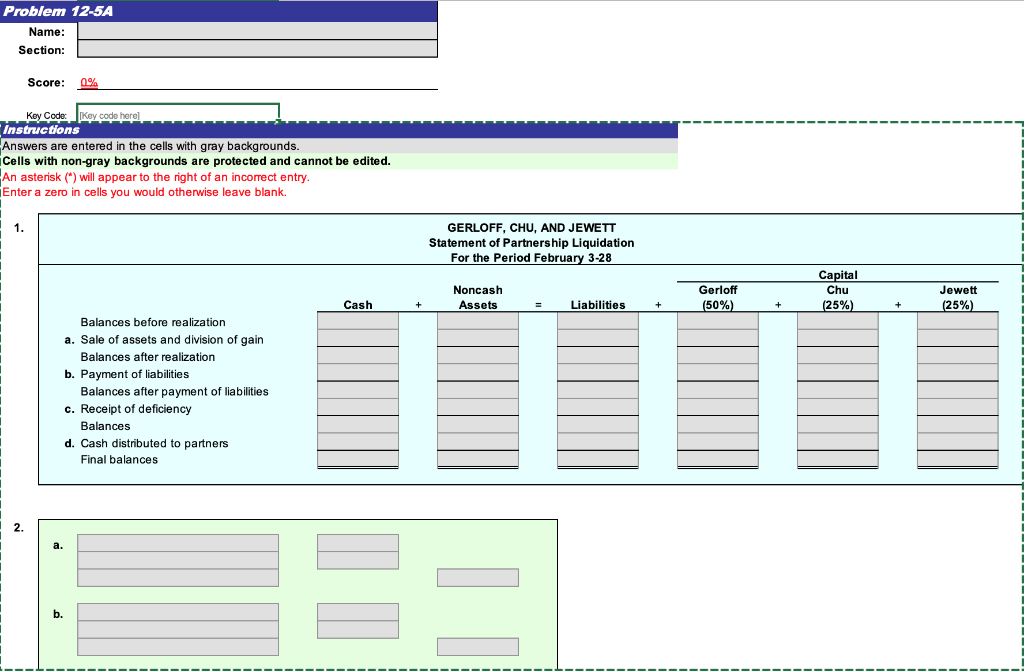The width and height of the screenshot is (1024, 671).
Task: Click the 'Noncash Assets' column header
Action: [x=478, y=297]
